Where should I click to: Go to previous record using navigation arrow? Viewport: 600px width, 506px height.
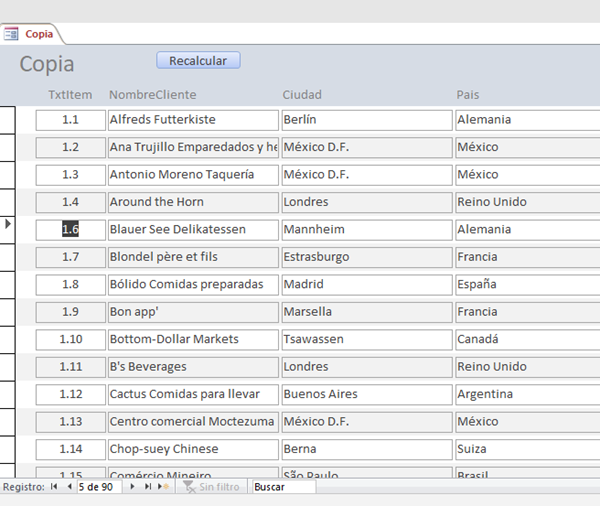(x=69, y=487)
